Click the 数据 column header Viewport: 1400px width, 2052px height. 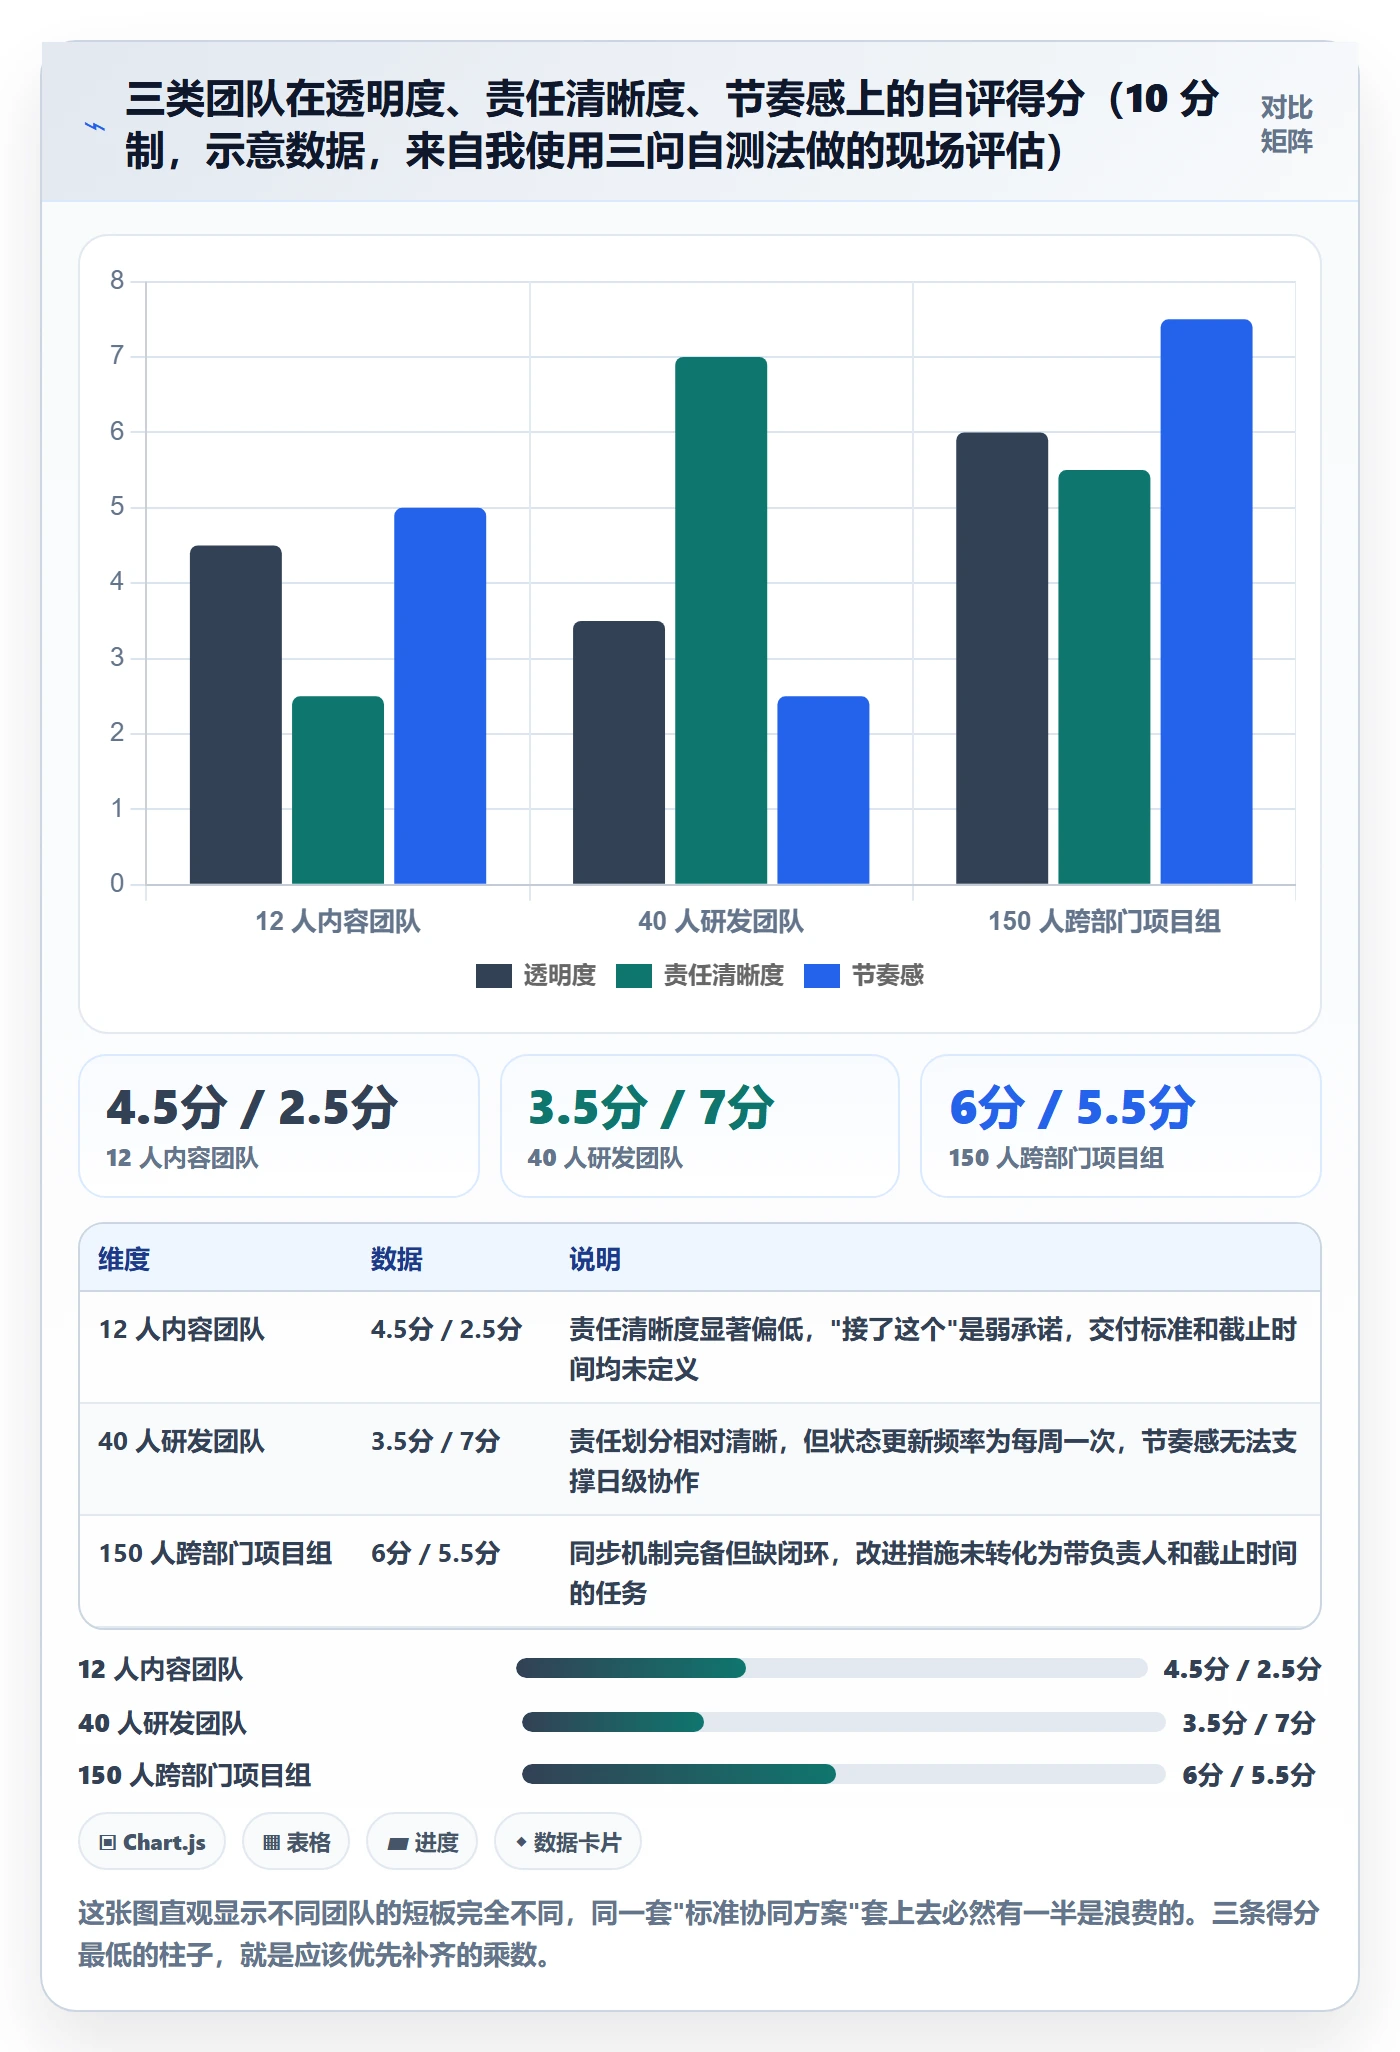[x=396, y=1259]
